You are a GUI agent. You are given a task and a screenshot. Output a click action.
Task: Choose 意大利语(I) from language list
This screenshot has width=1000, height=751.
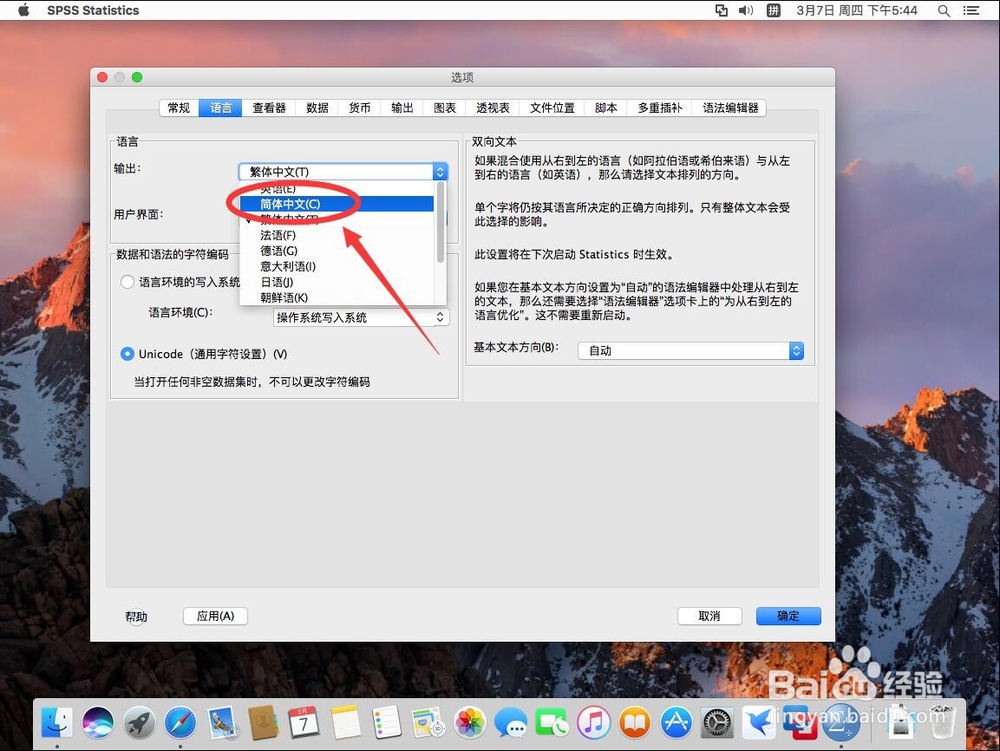337,266
